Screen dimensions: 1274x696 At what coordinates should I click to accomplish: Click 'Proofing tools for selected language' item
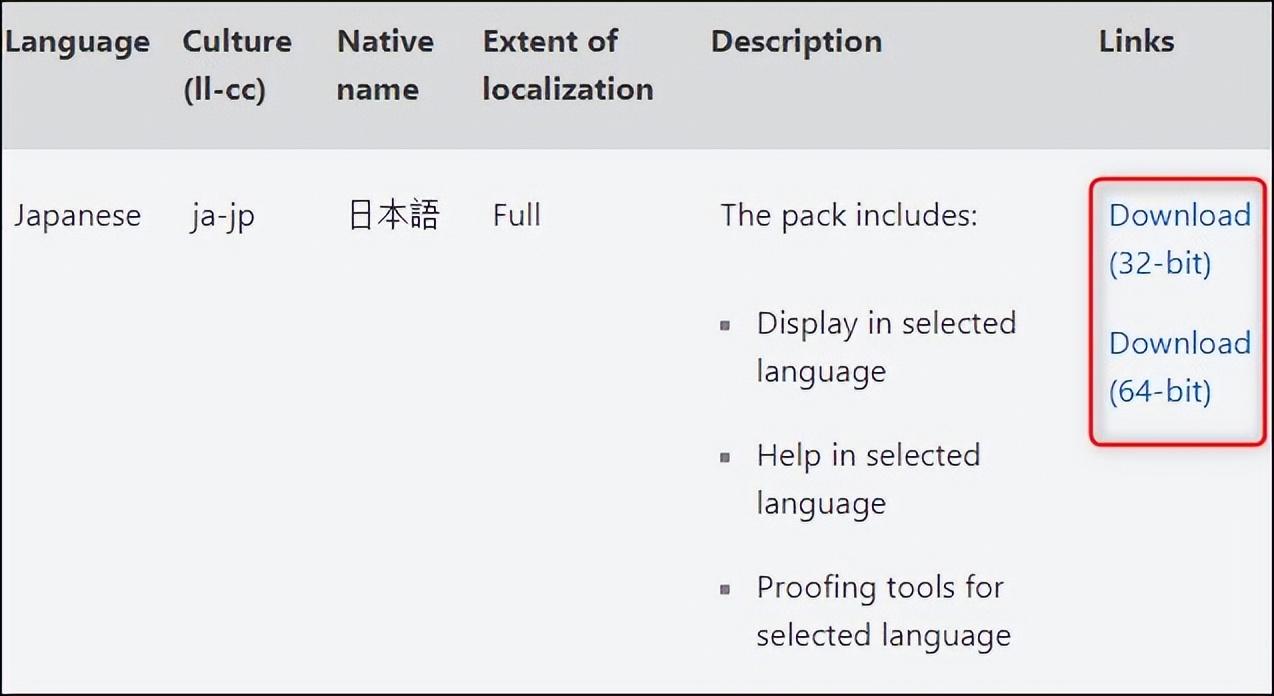[x=882, y=611]
